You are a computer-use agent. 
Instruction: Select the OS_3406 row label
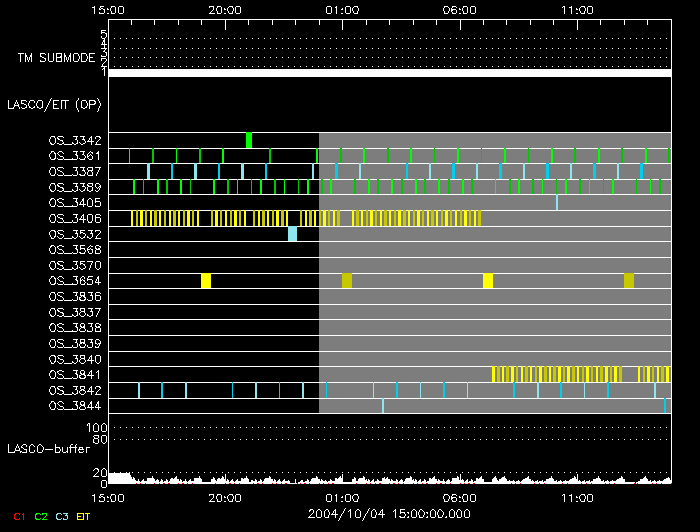(74, 218)
